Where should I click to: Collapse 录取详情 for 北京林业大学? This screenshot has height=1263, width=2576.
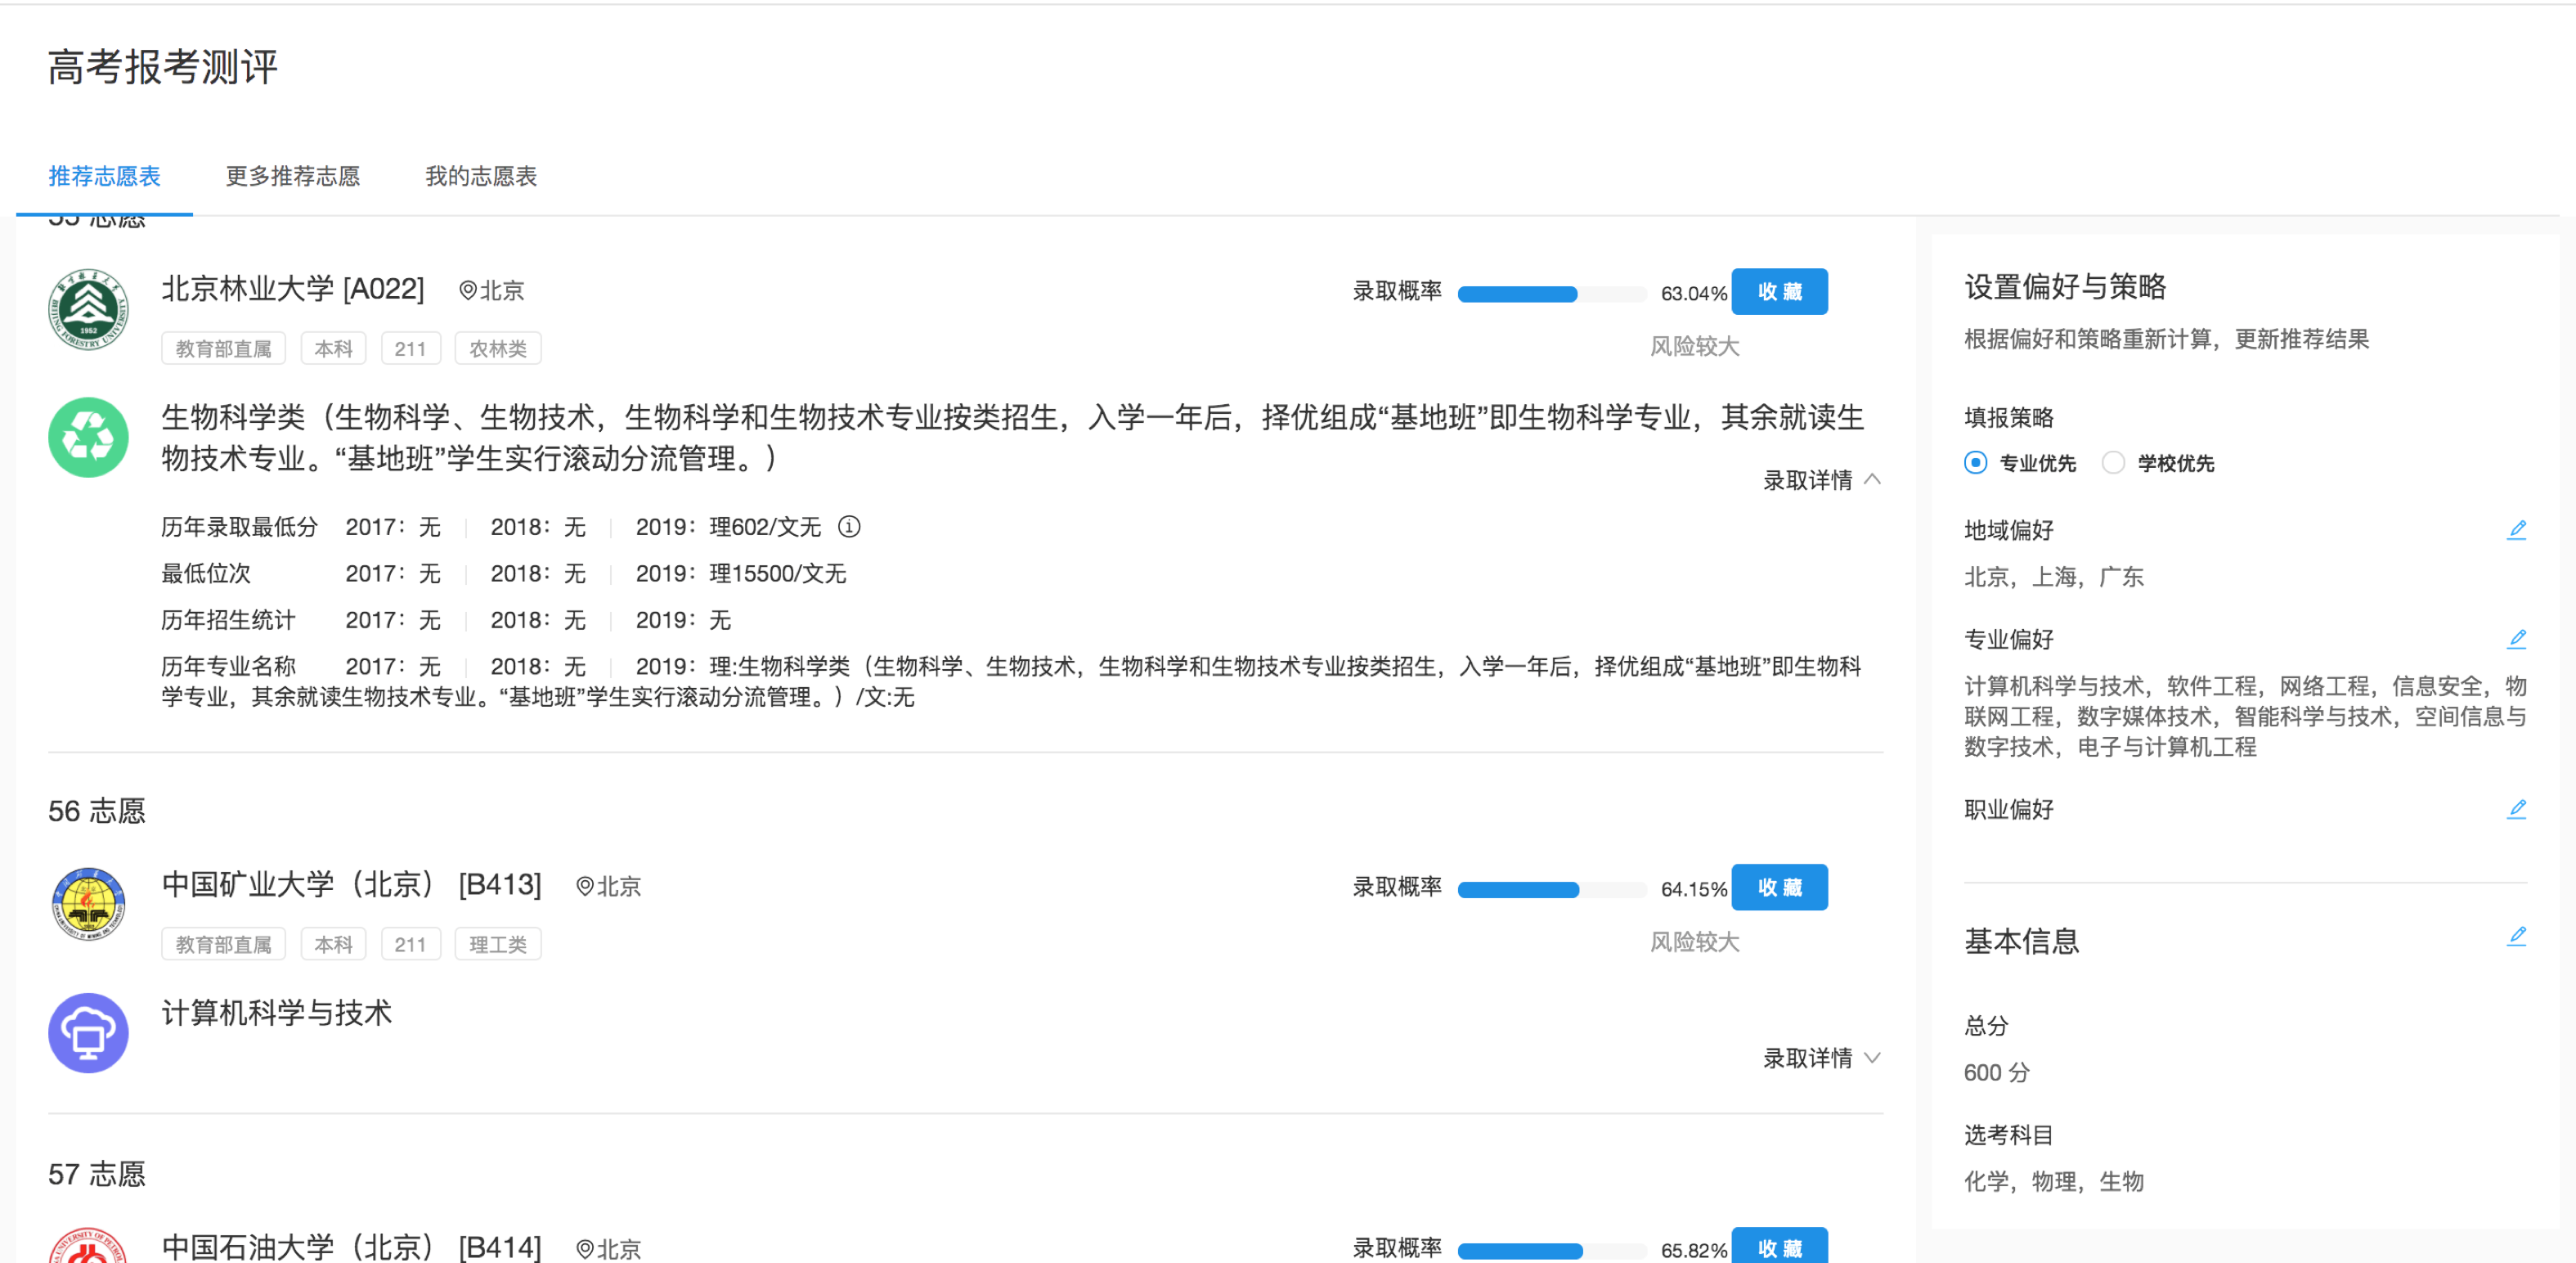pyautogui.click(x=1822, y=480)
